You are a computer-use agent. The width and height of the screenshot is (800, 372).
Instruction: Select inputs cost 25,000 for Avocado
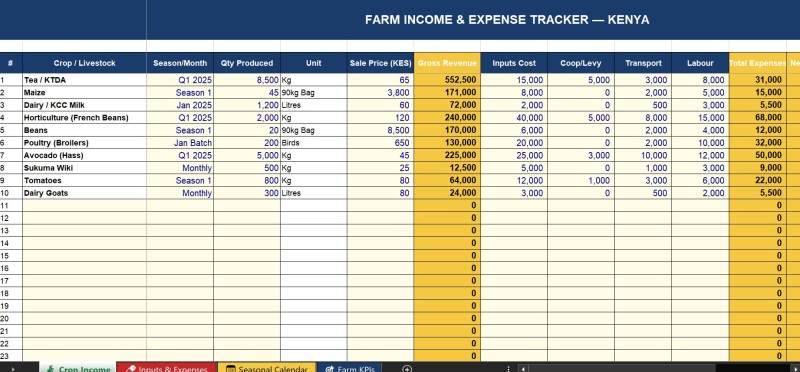tap(514, 155)
